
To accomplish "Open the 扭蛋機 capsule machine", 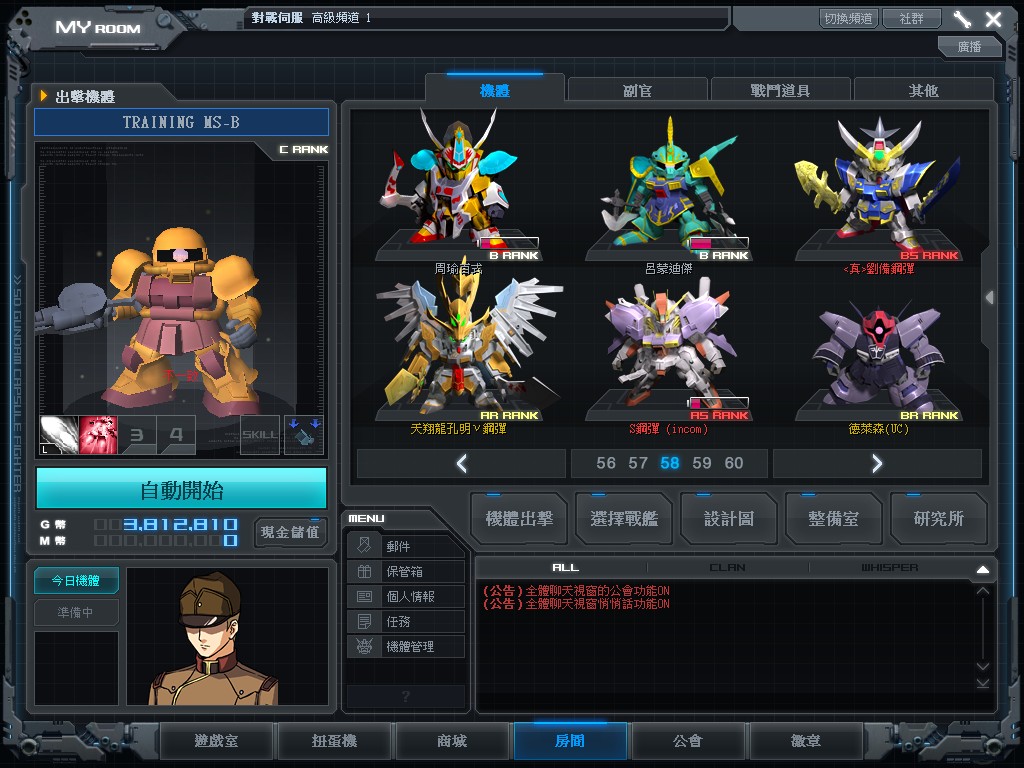I will click(334, 741).
